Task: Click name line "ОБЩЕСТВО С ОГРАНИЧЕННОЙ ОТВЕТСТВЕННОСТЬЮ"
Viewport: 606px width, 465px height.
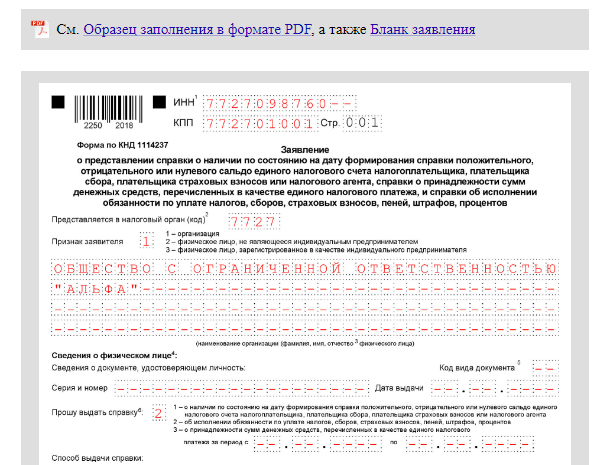Action: click(x=305, y=268)
